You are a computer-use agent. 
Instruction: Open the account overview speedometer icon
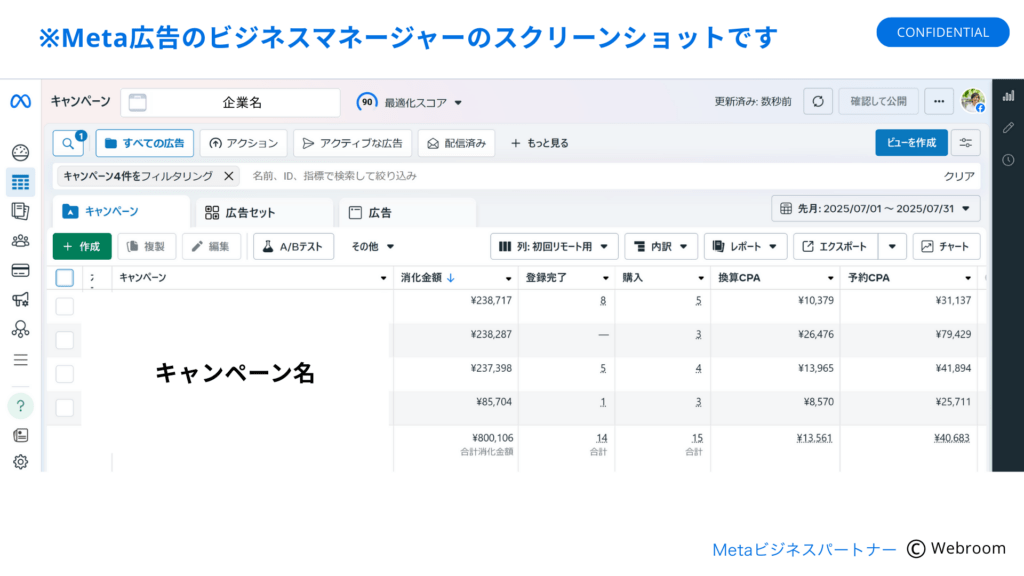[x=19, y=148]
